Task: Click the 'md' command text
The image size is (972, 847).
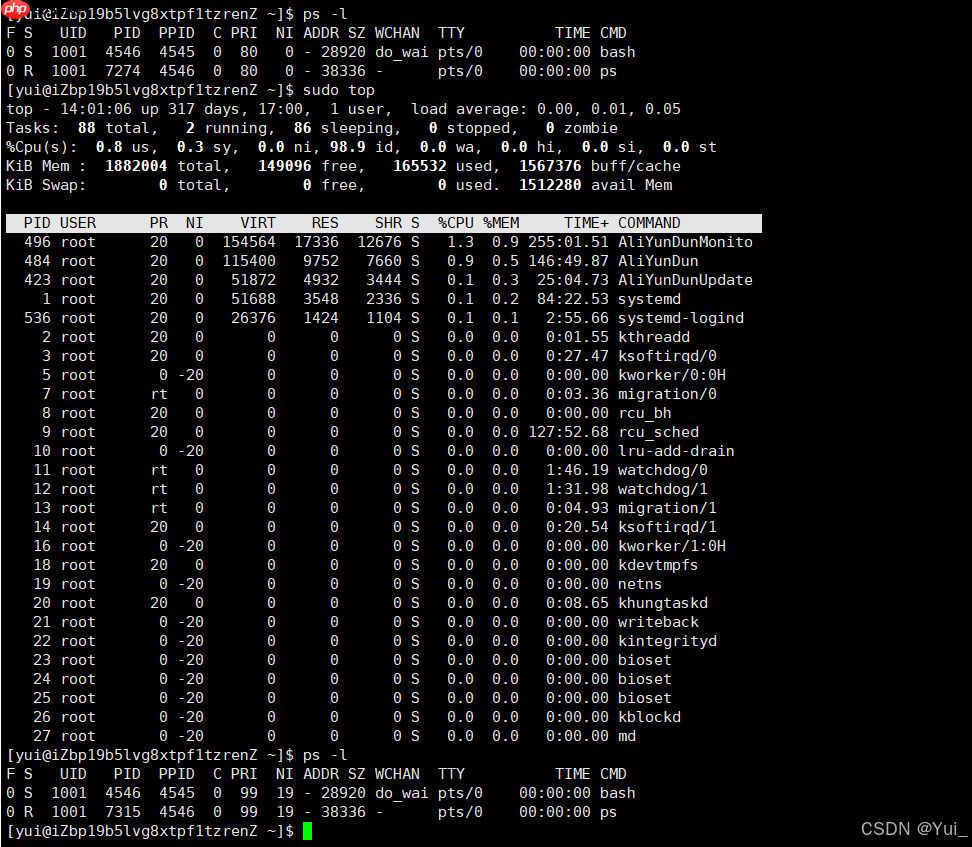Action: click(627, 736)
